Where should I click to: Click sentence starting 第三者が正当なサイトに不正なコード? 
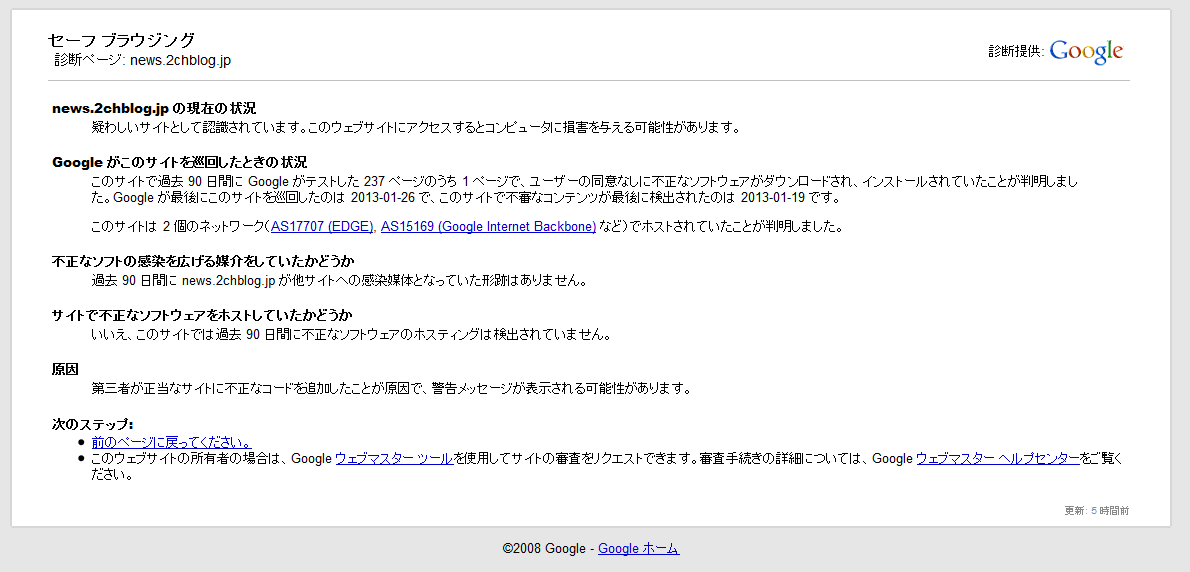click(x=392, y=388)
